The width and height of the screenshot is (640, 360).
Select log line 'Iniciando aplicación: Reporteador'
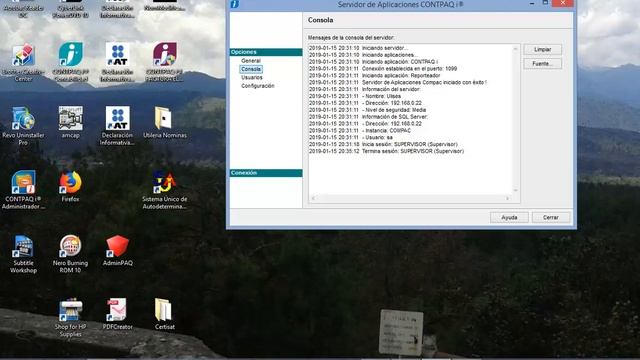(x=374, y=76)
